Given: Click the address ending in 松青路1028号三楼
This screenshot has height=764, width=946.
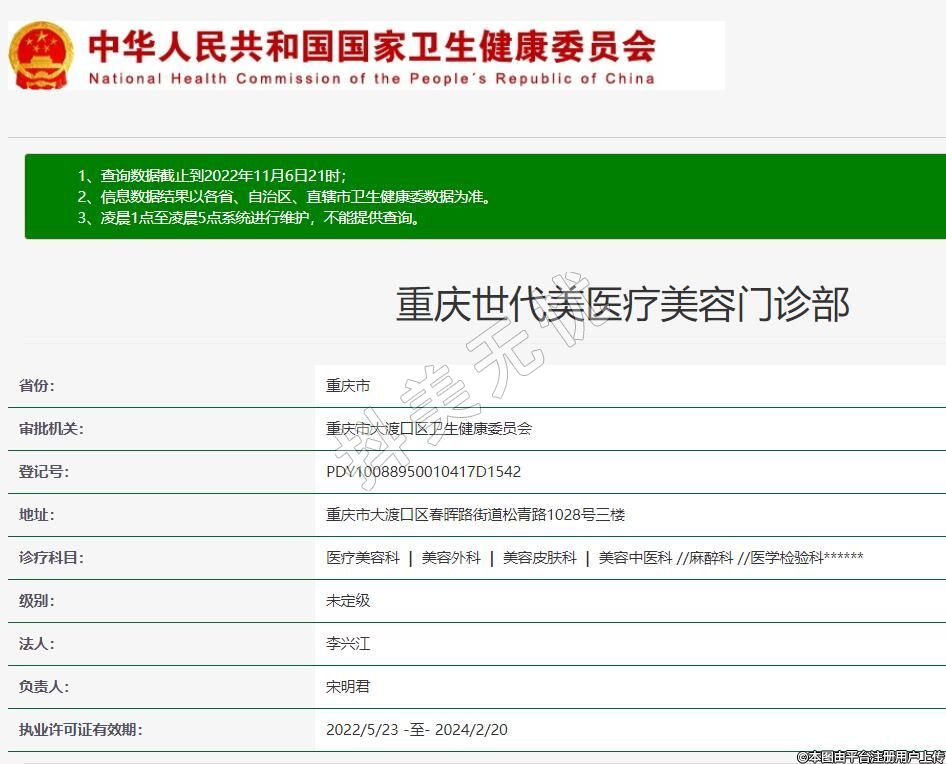Looking at the screenshot, I should [475, 515].
